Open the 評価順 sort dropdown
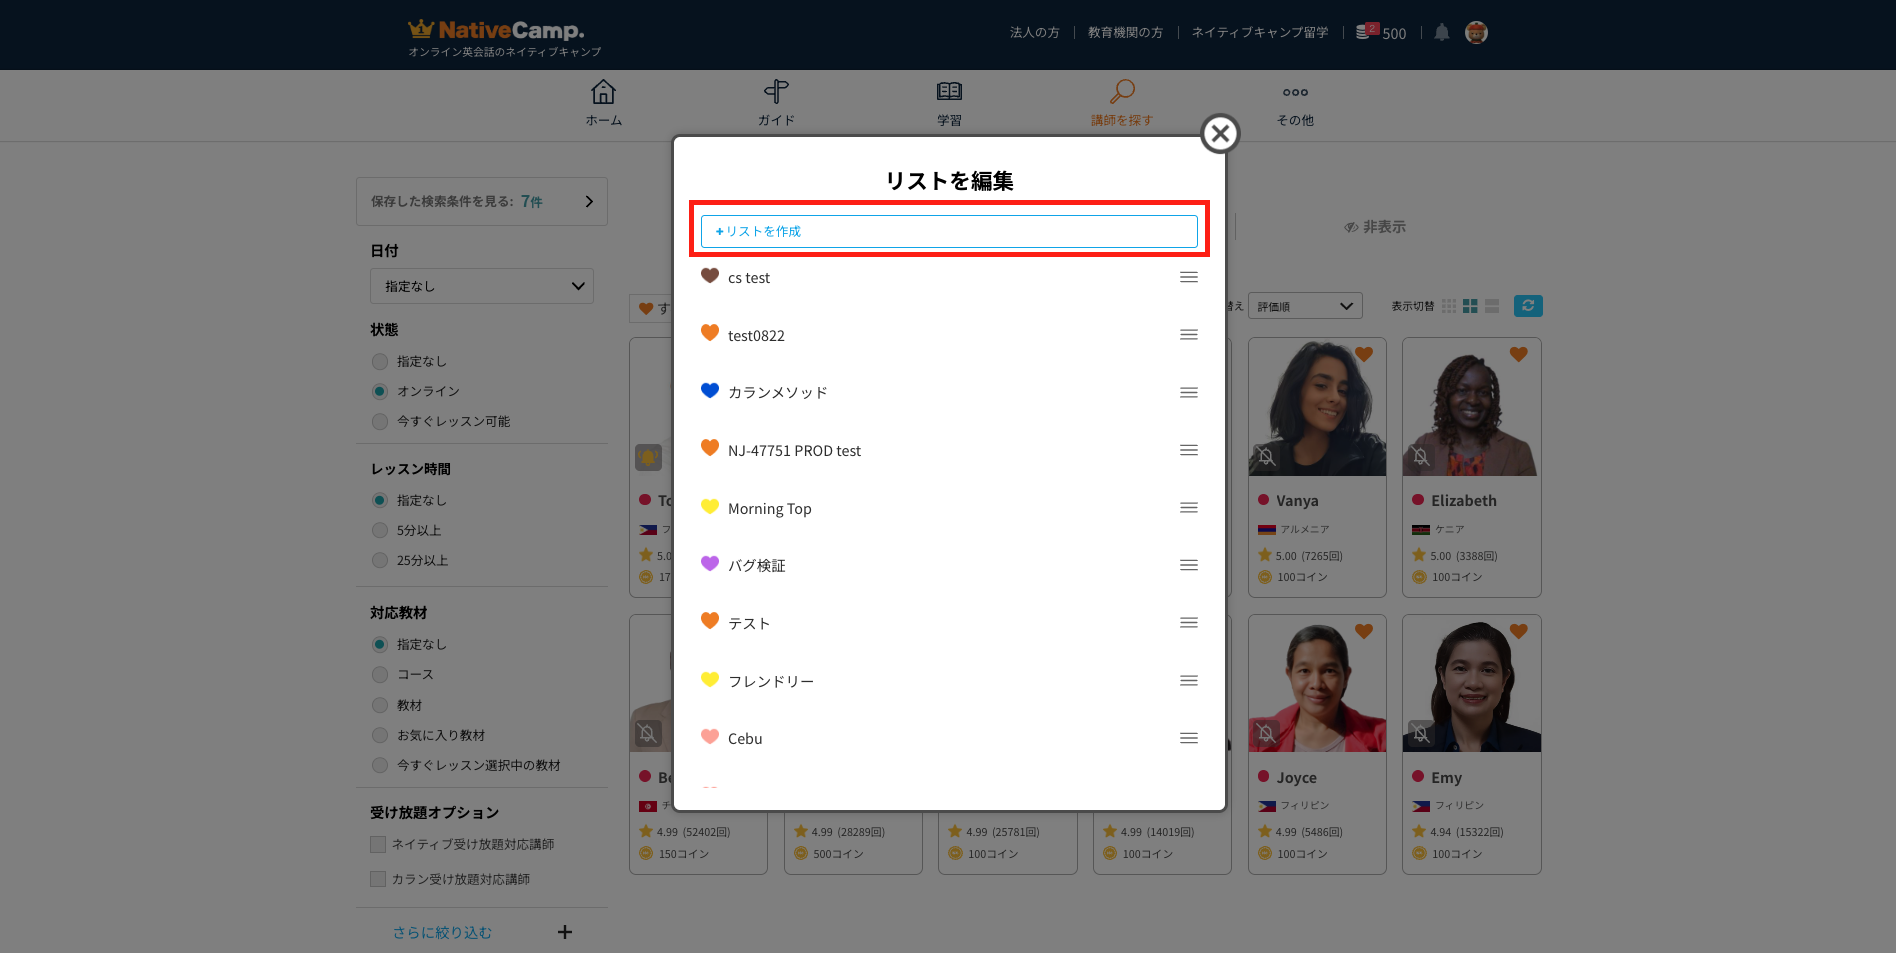The height and width of the screenshot is (953, 1896). (x=1305, y=306)
